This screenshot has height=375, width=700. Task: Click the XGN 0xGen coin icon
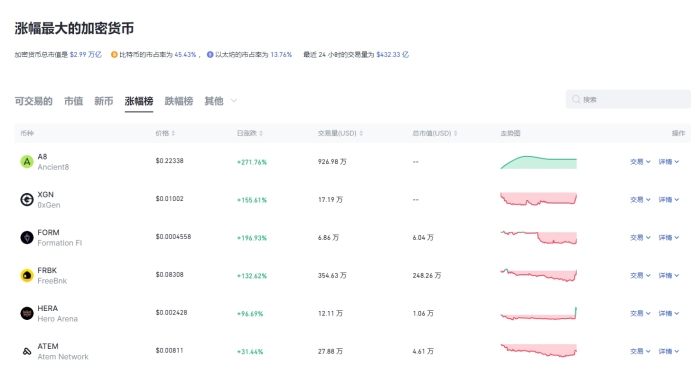click(27, 200)
